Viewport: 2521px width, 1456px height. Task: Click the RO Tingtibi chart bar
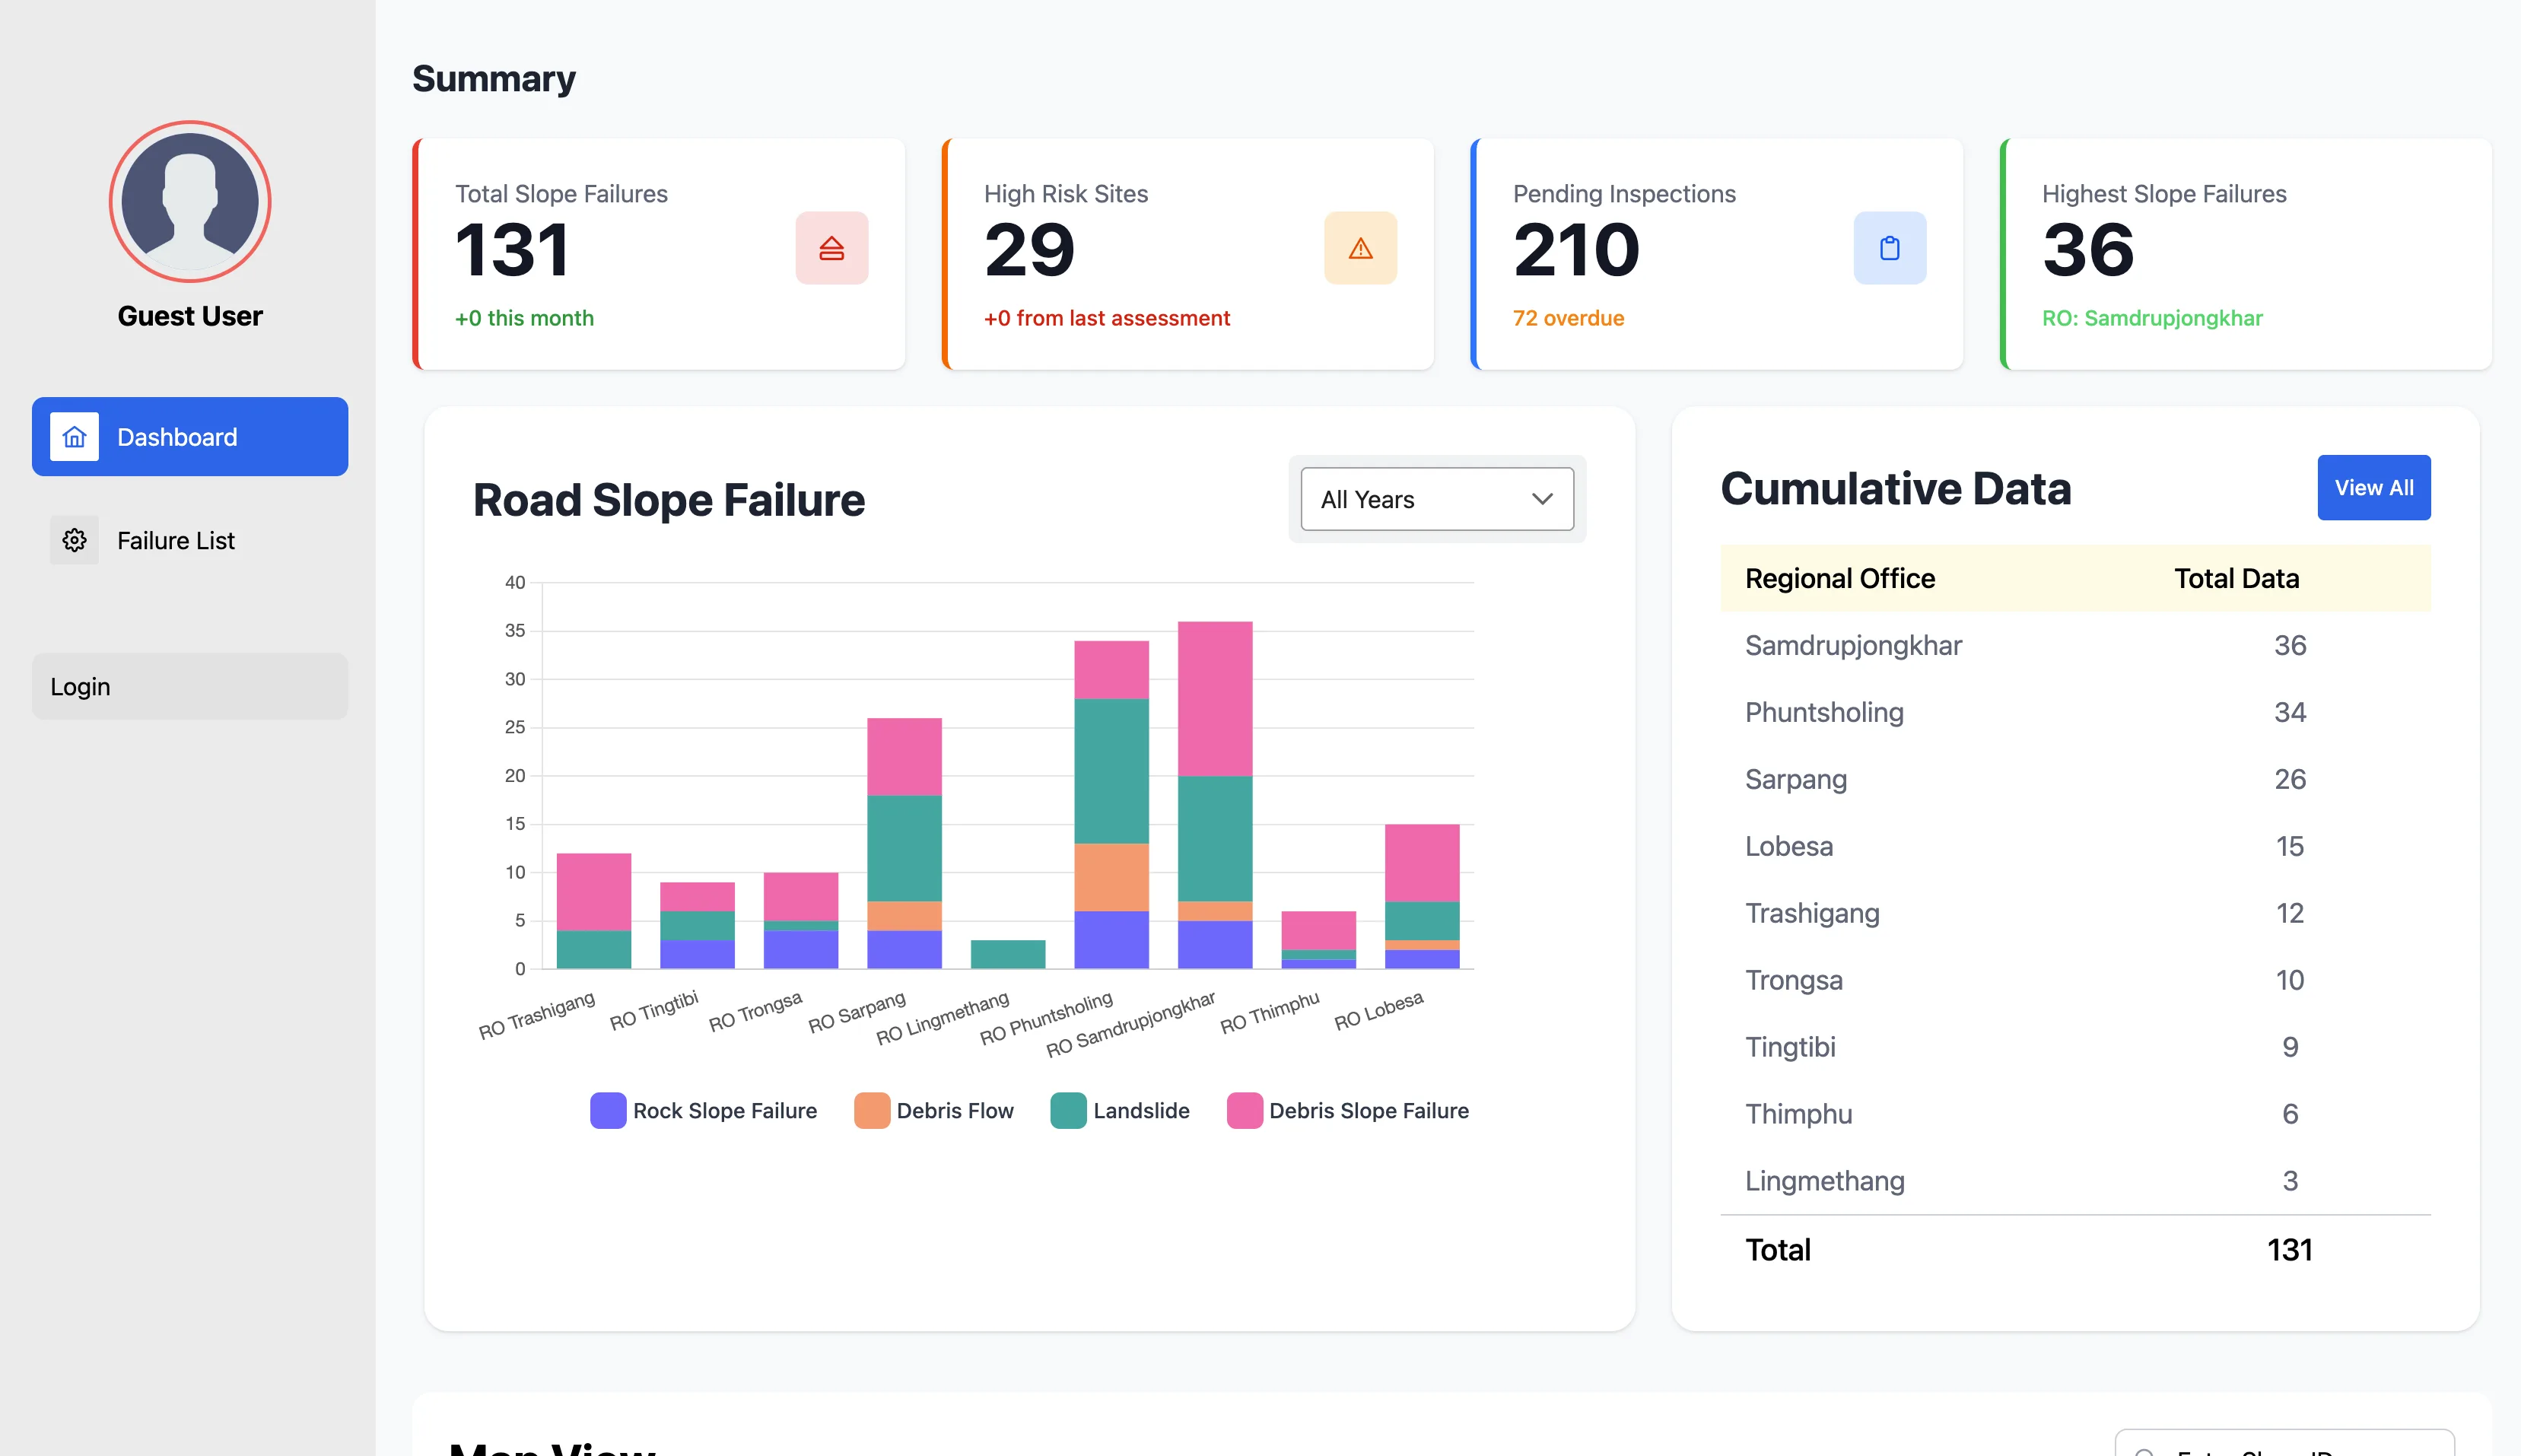(x=697, y=925)
